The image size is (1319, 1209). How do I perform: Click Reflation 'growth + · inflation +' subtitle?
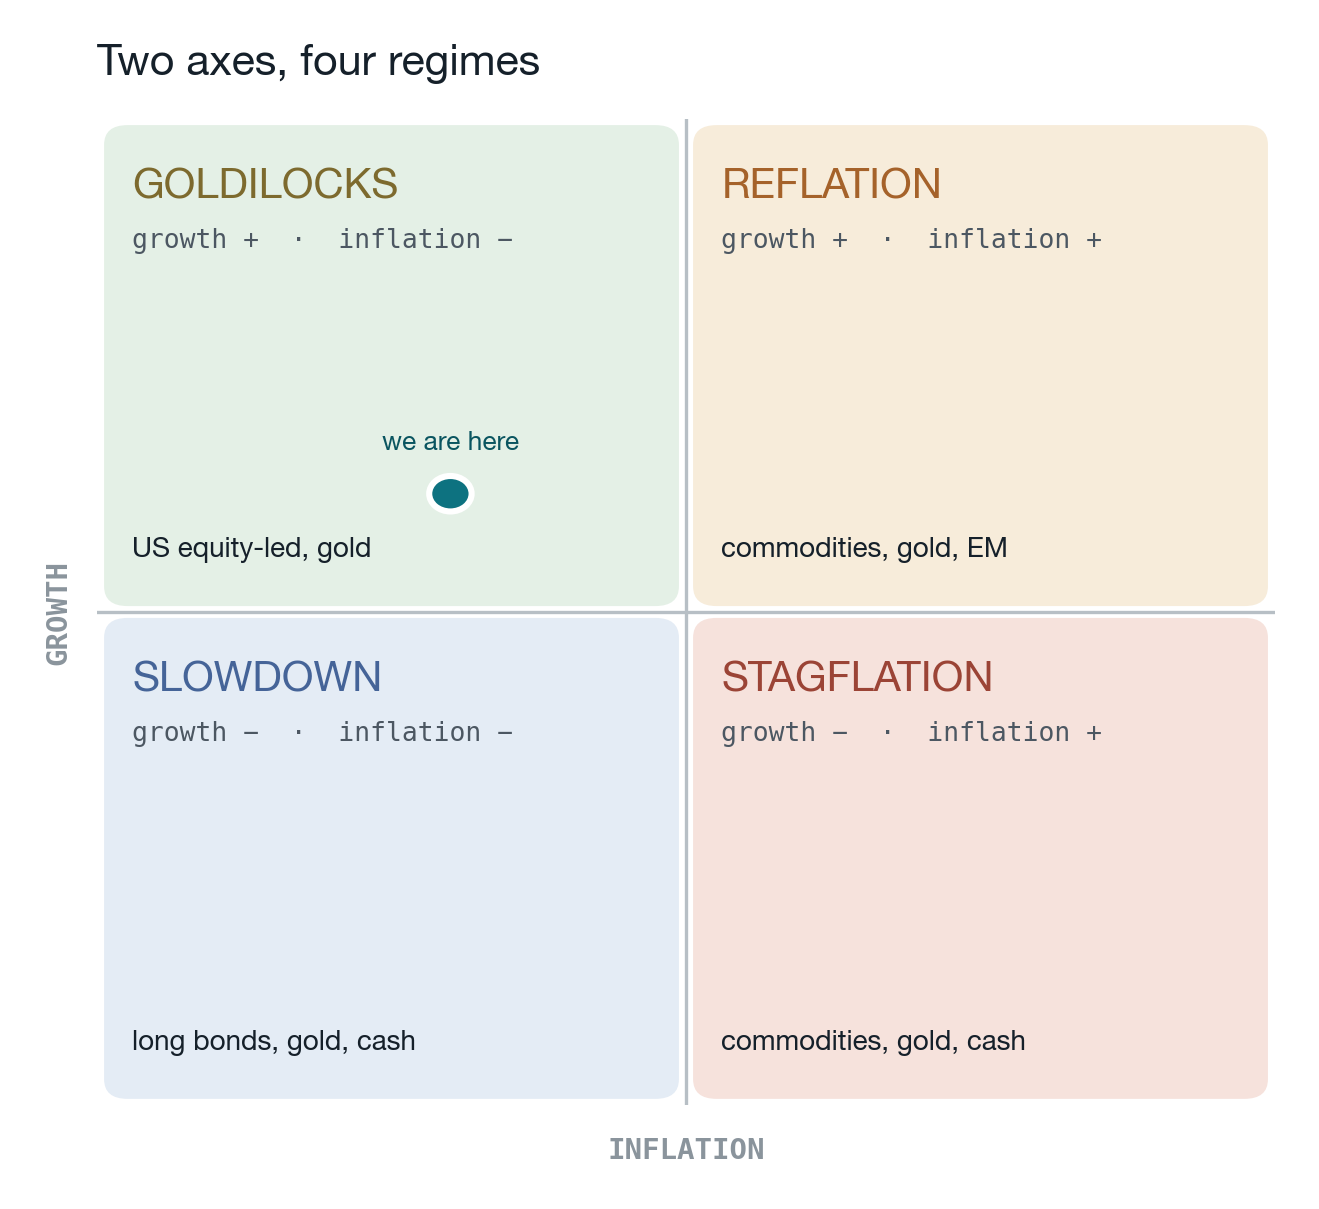click(911, 239)
